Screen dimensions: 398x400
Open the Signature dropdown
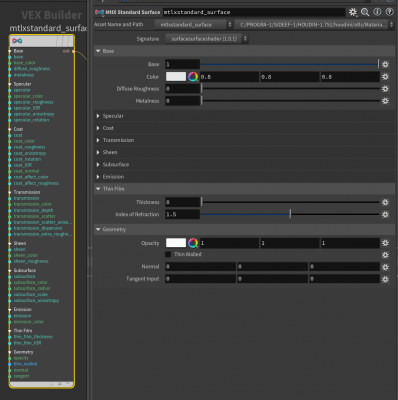(x=207, y=39)
